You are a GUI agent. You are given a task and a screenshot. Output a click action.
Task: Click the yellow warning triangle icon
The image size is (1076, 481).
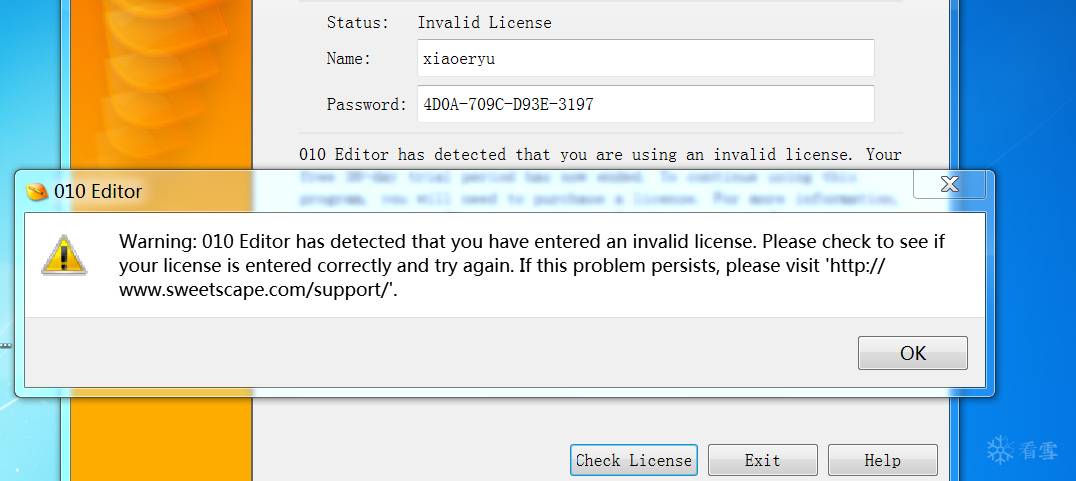click(64, 255)
